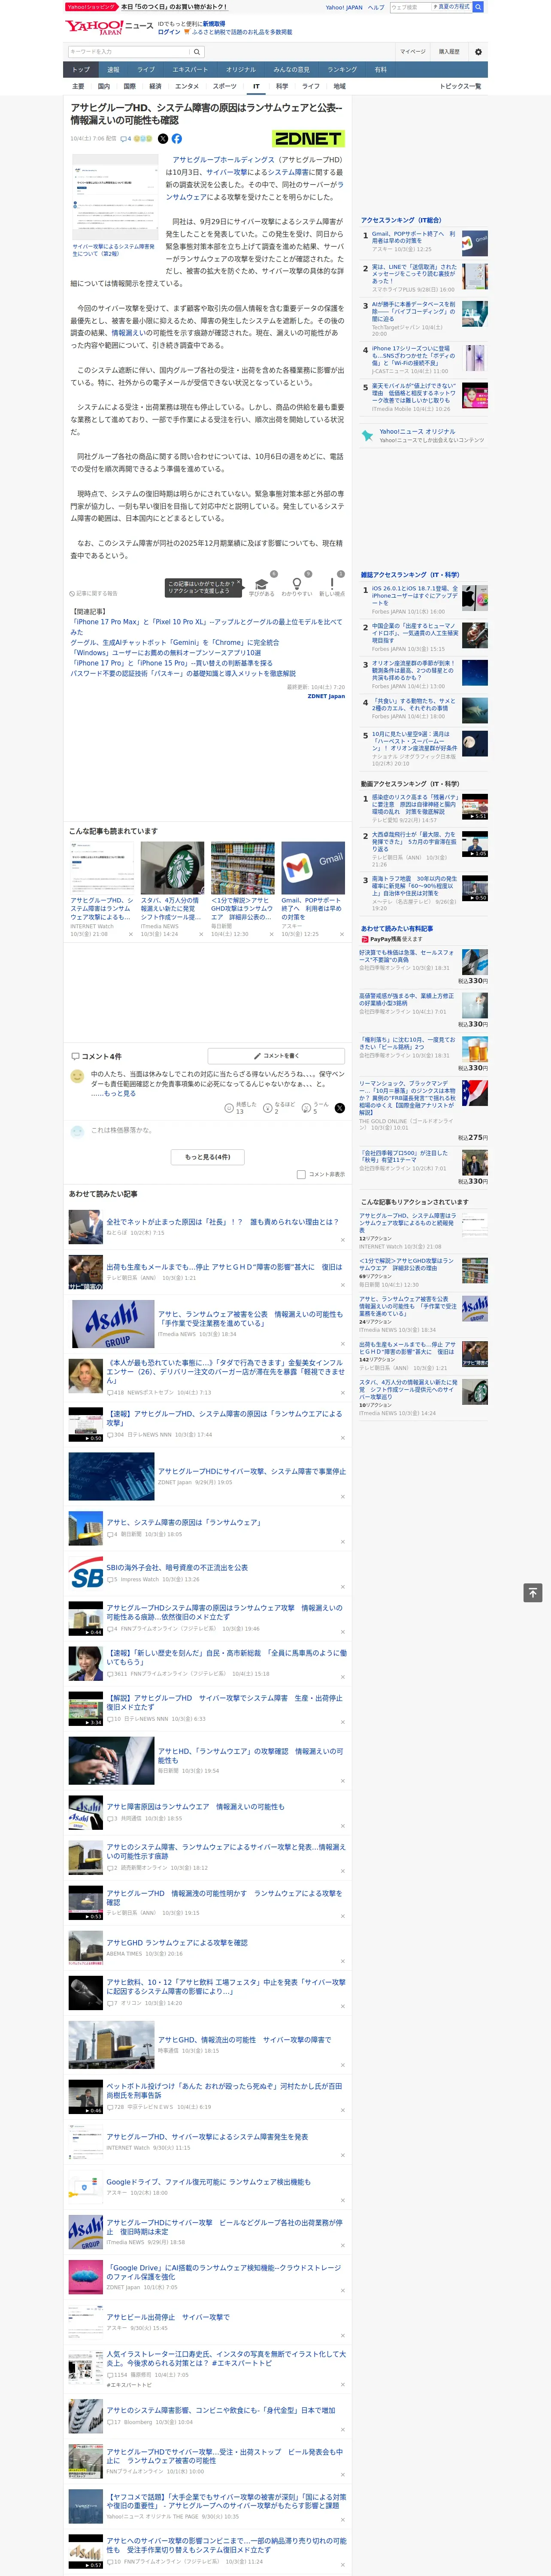Screen dimensions: 551x2576
Task: Focus the keyword search input field
Action: click(x=129, y=51)
